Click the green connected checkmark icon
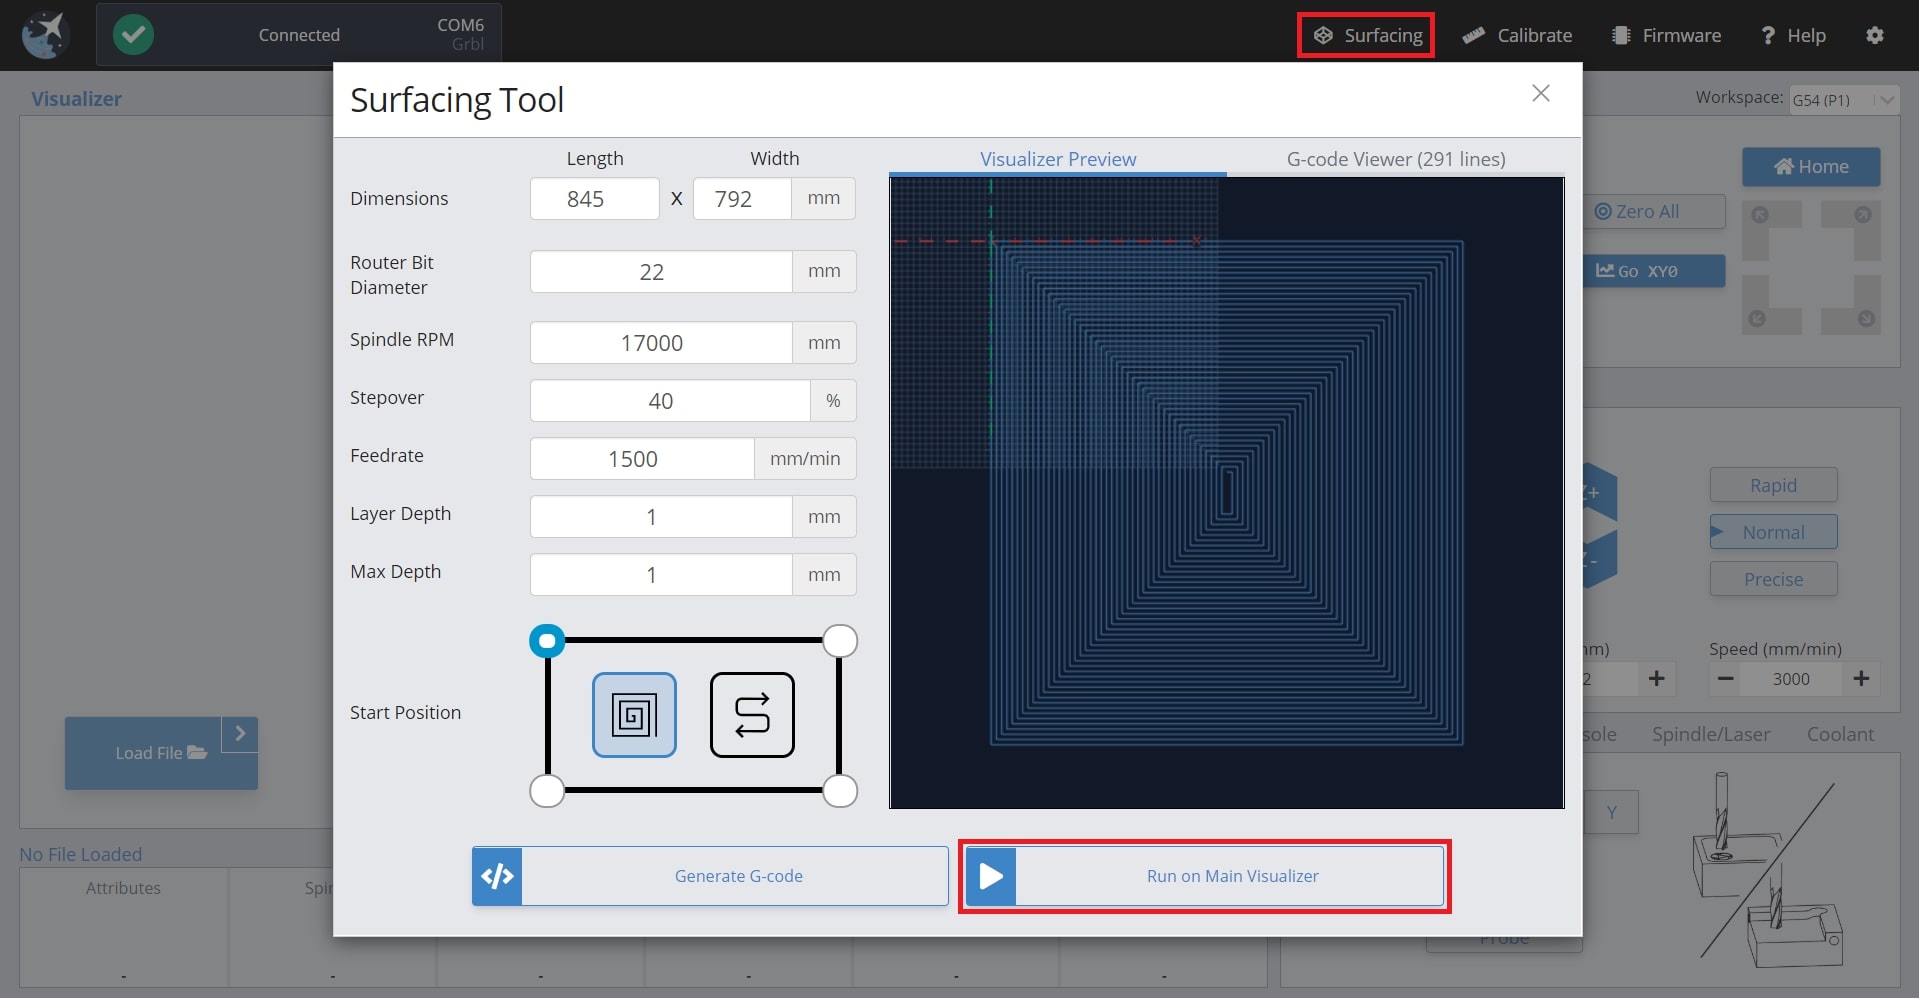Image resolution: width=1919 pixels, height=998 pixels. coord(133,35)
